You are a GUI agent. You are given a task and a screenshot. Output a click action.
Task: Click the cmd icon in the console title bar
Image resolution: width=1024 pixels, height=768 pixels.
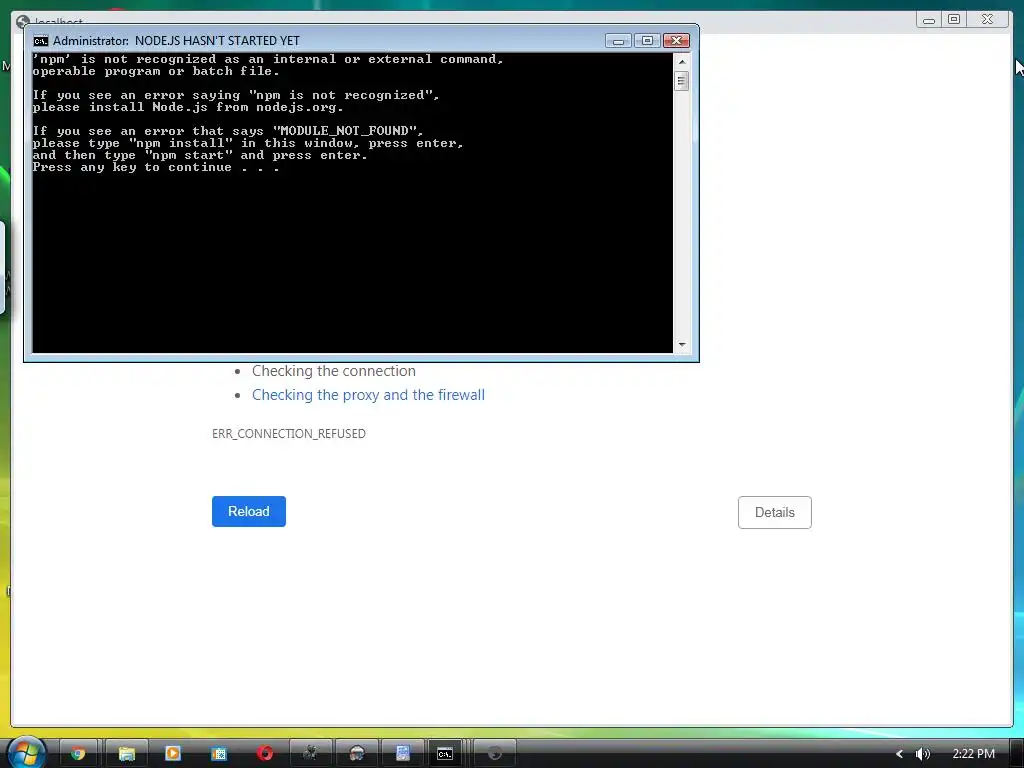[40, 40]
